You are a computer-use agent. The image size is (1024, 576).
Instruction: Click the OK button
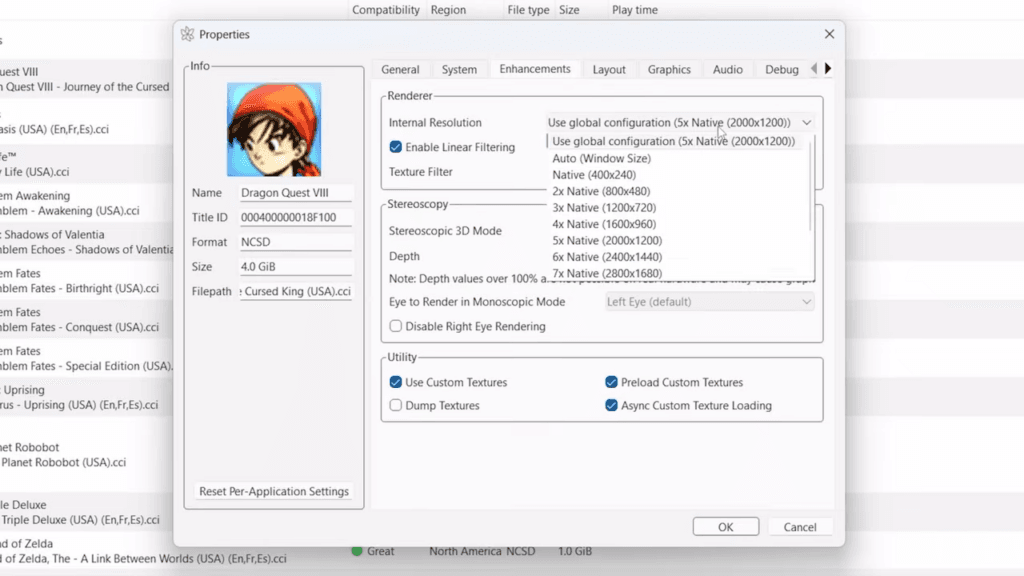coord(726,526)
